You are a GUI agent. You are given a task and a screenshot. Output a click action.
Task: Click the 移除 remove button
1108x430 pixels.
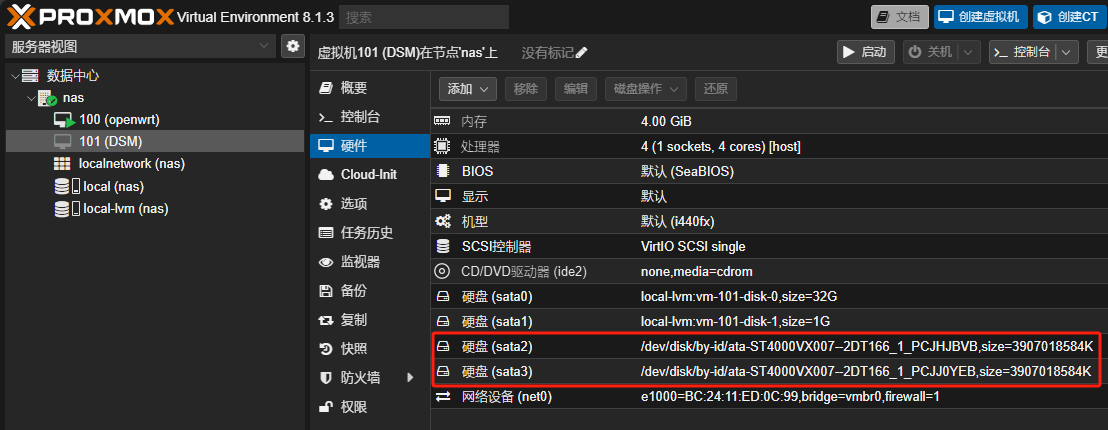pyautogui.click(x=526, y=89)
